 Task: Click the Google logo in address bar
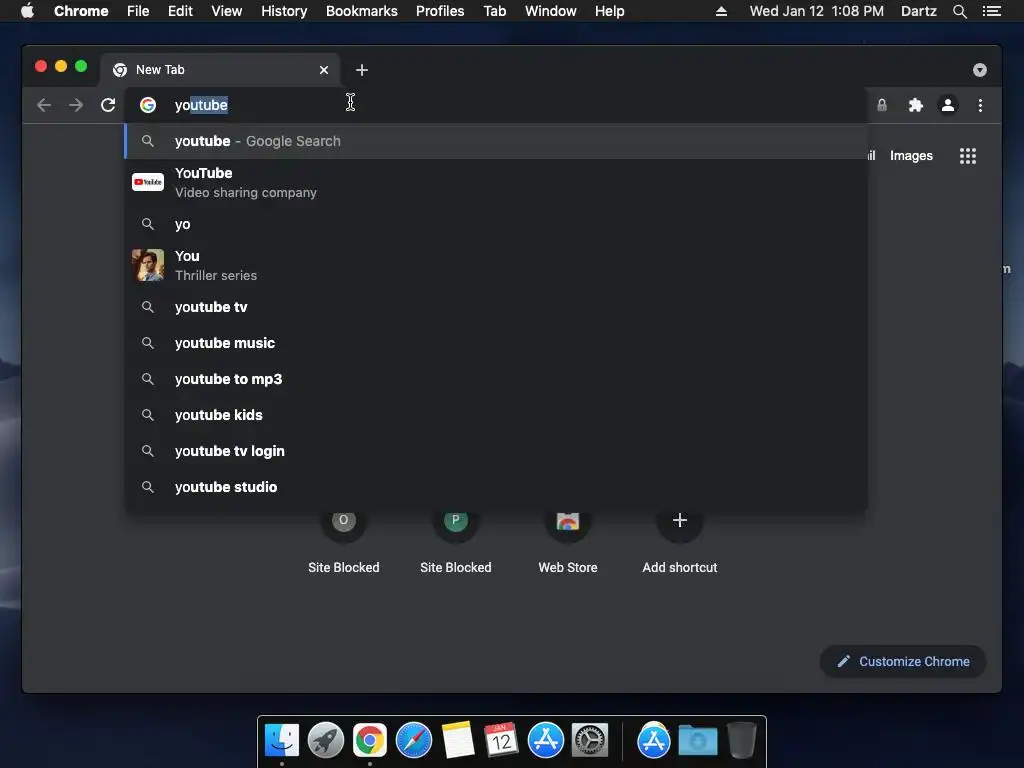(148, 105)
